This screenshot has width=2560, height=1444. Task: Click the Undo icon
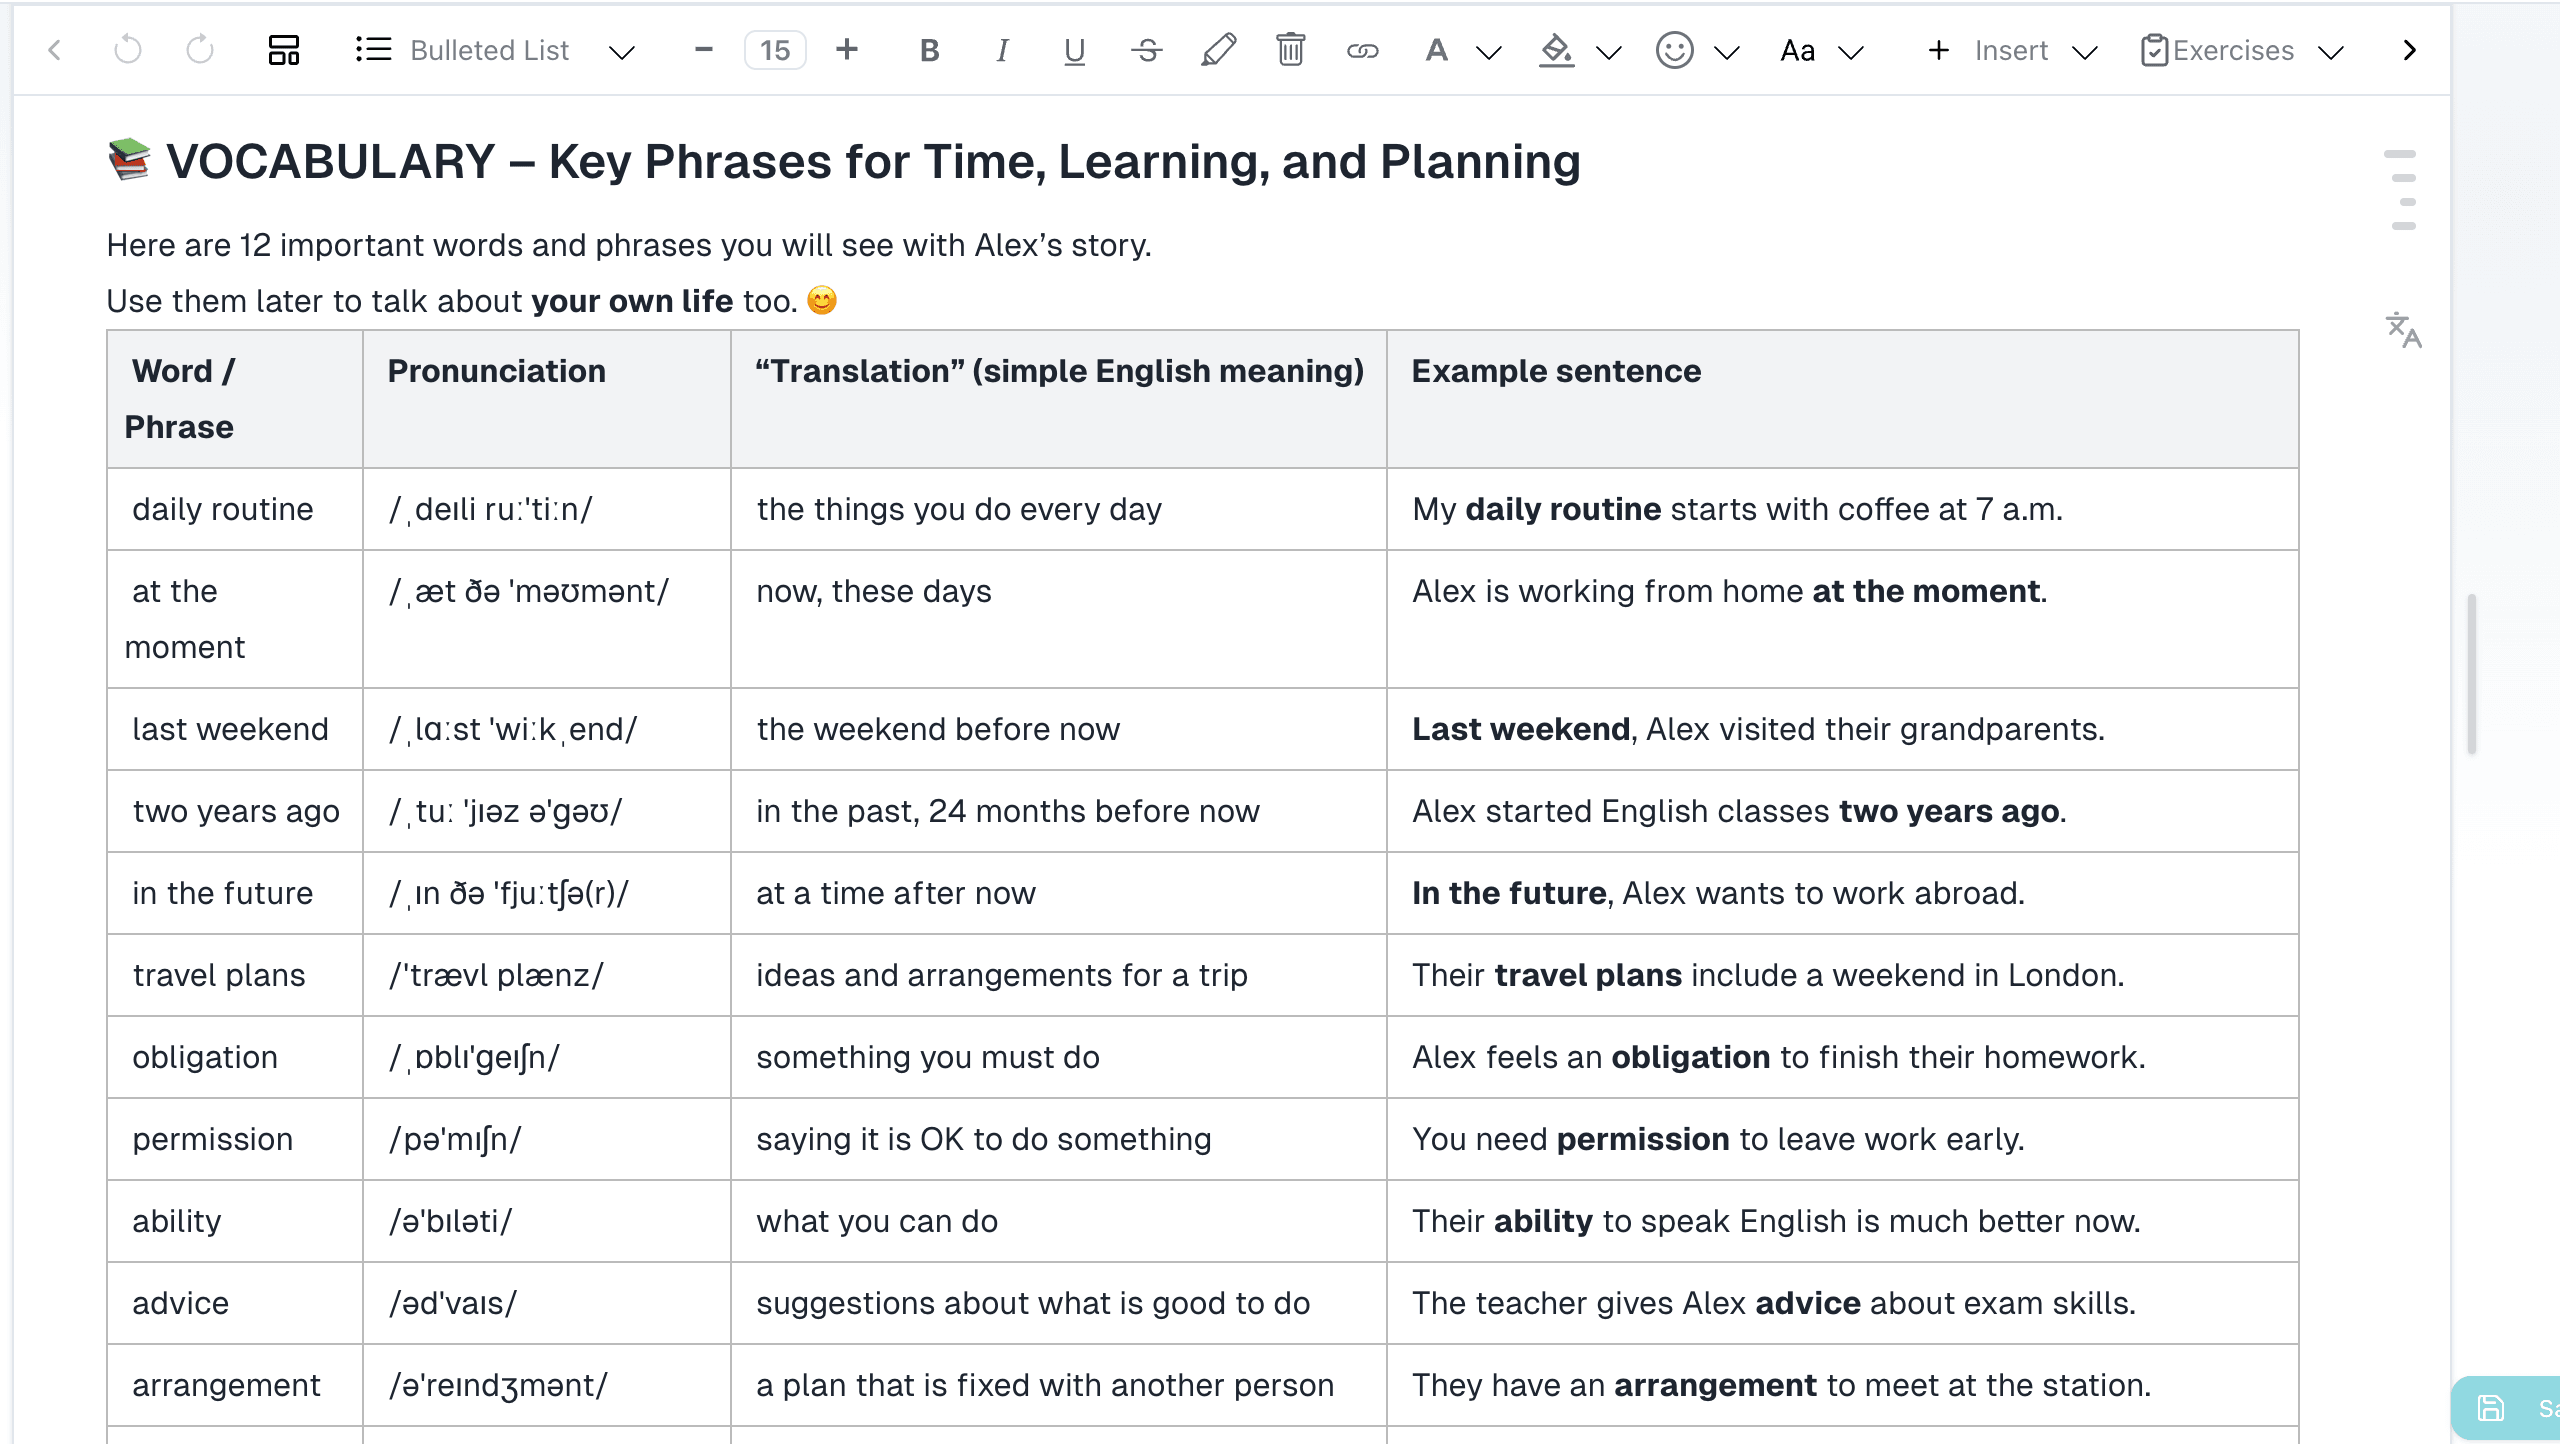click(128, 49)
